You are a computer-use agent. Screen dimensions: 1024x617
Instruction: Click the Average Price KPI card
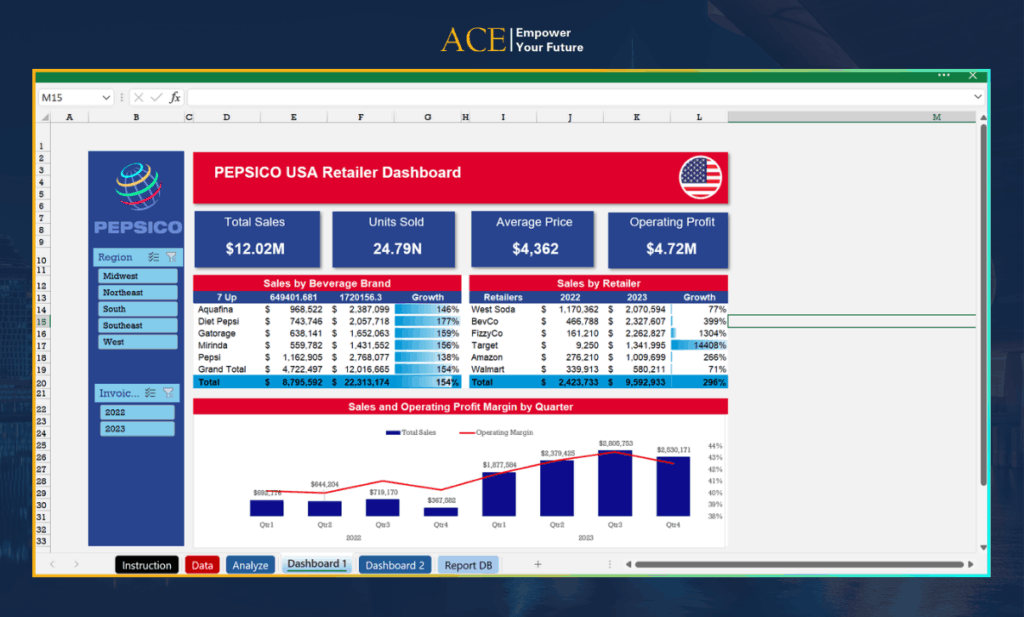click(532, 239)
